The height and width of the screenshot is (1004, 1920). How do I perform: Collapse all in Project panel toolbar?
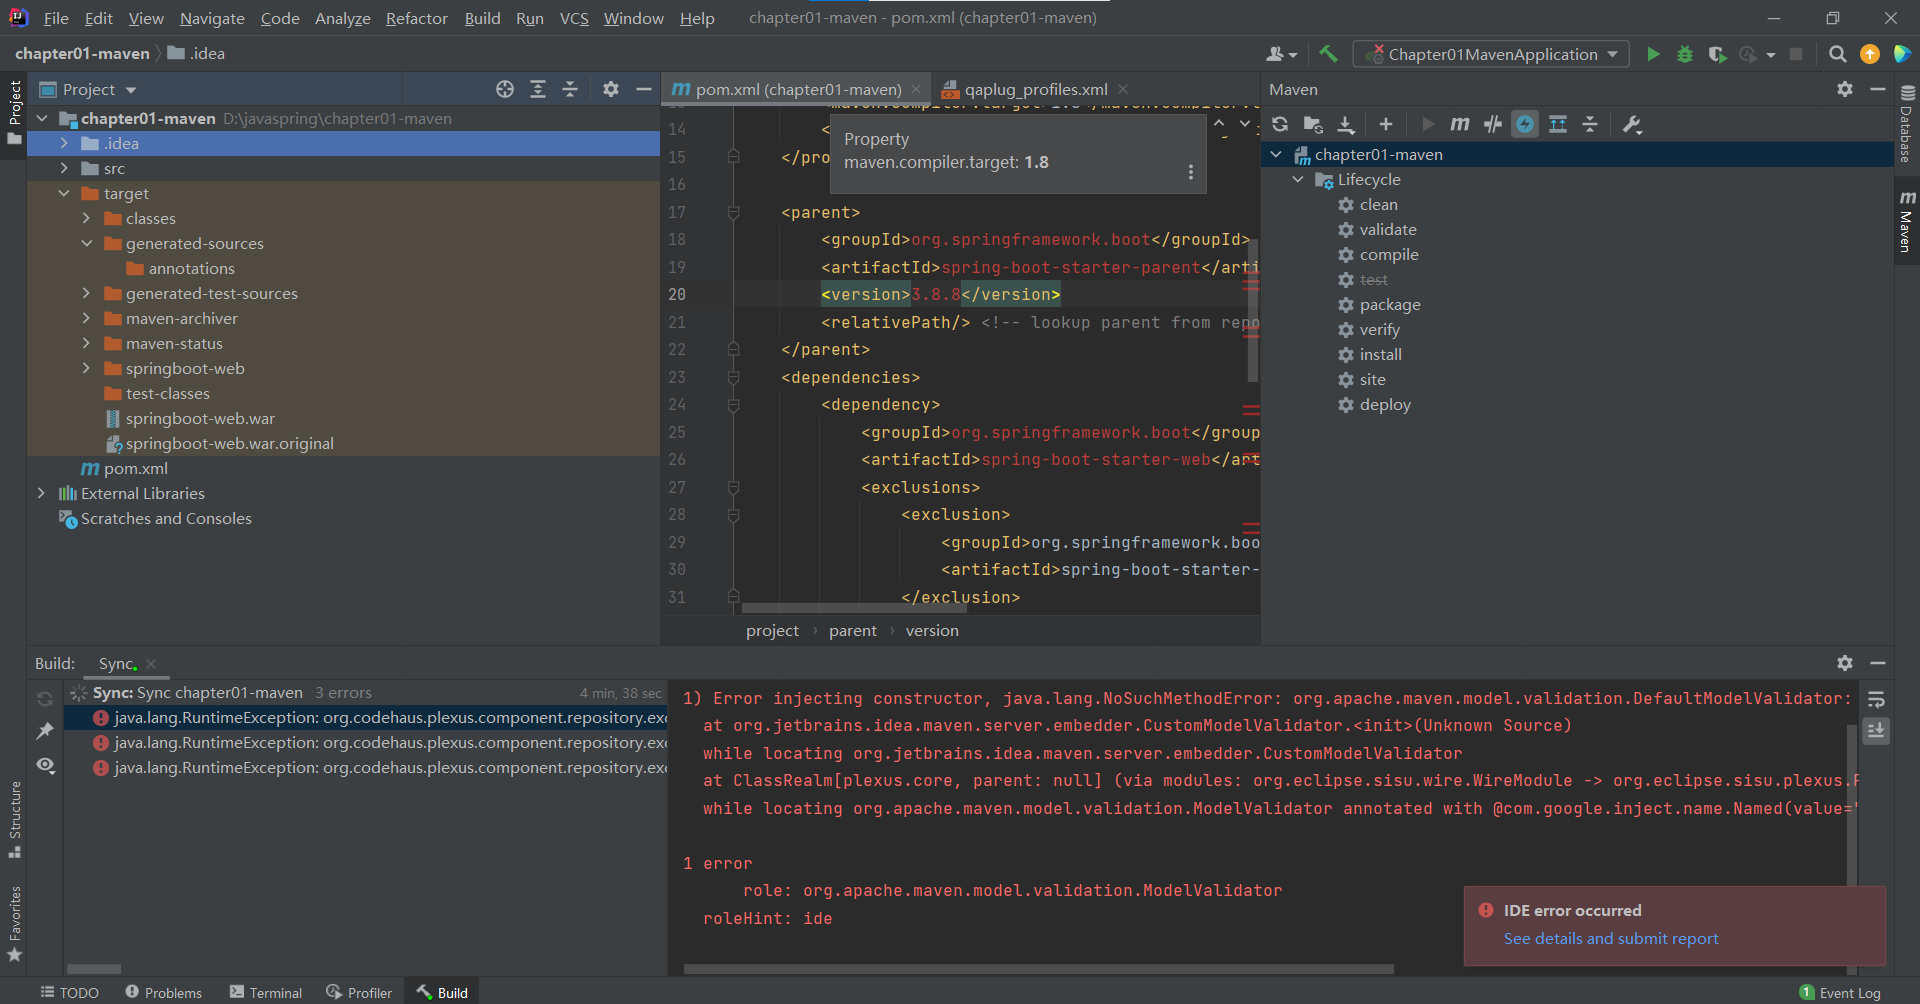pos(570,89)
